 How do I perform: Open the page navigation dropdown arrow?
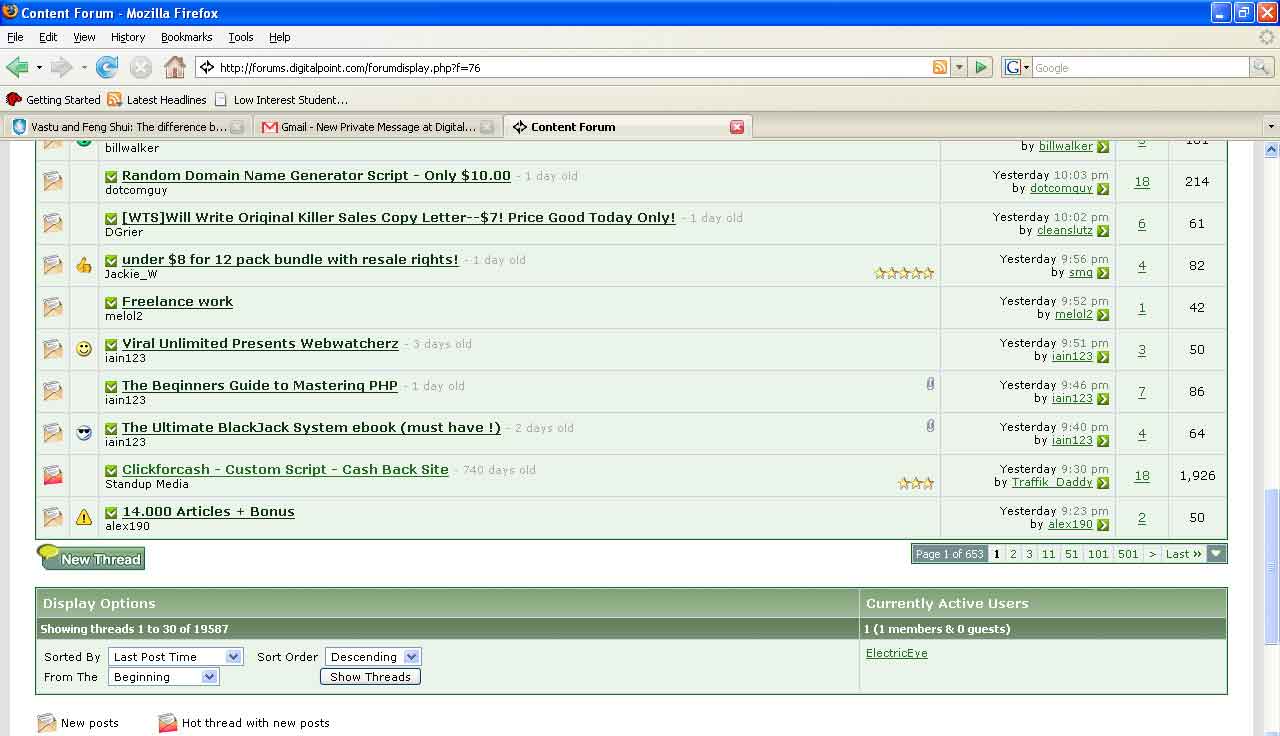1216,554
